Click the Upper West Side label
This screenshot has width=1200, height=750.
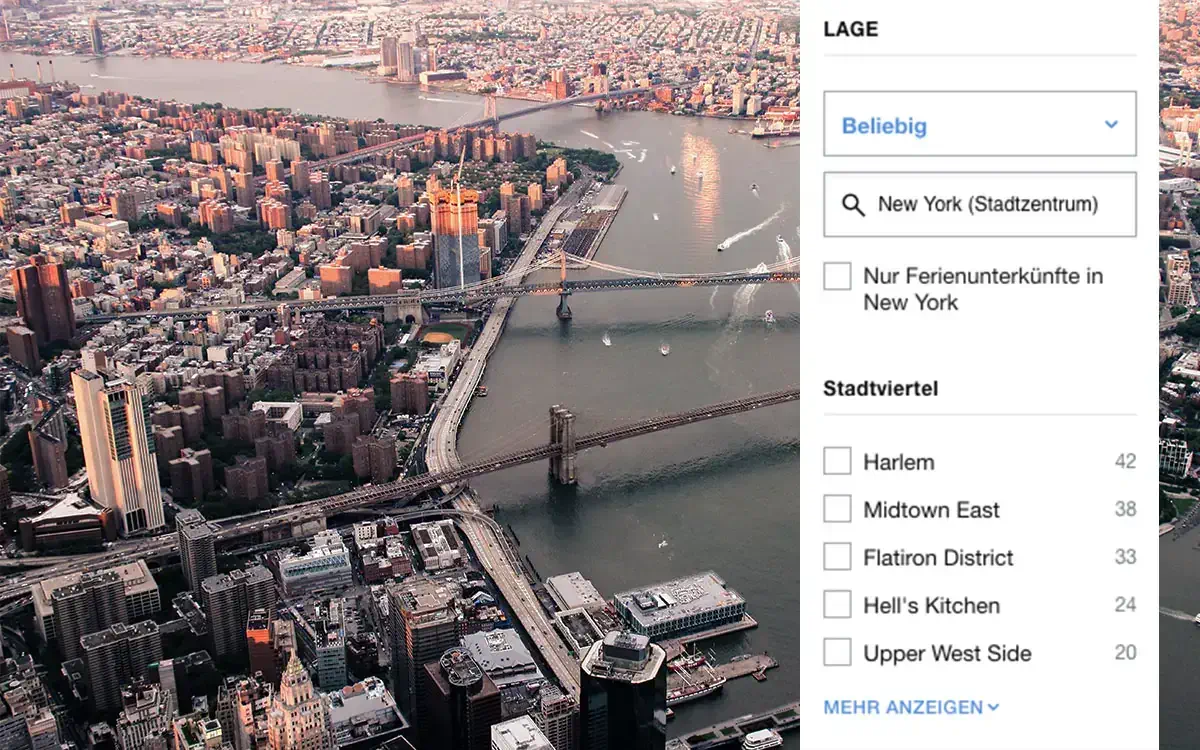pos(948,654)
